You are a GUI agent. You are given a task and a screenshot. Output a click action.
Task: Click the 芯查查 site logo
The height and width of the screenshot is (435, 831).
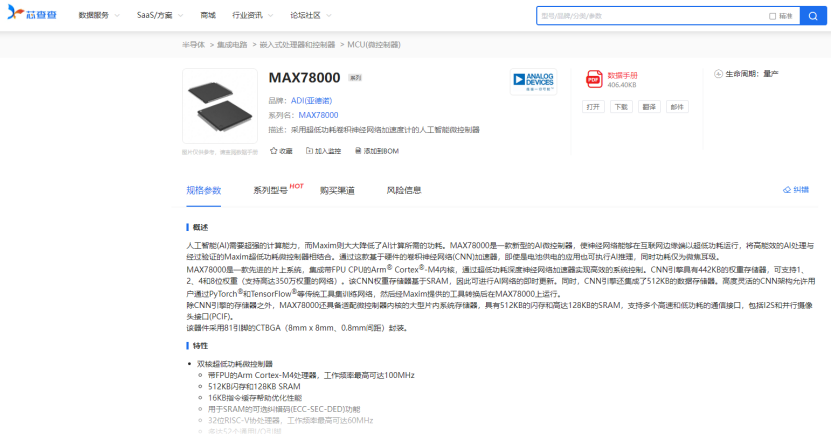click(32, 13)
